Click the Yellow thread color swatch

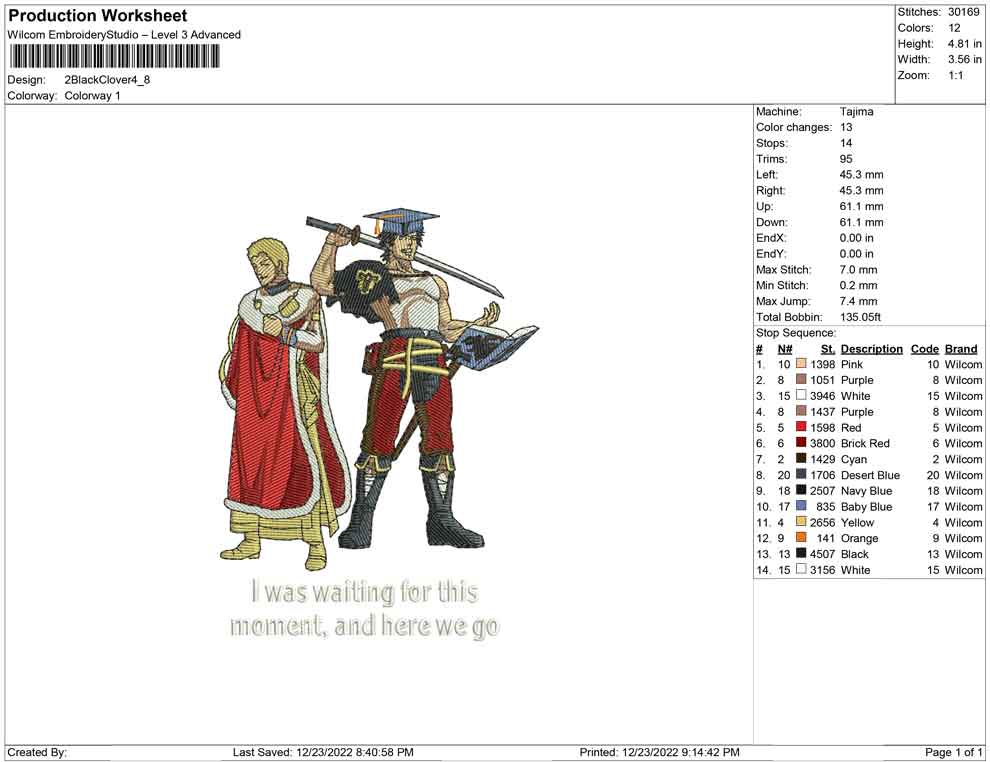801,521
